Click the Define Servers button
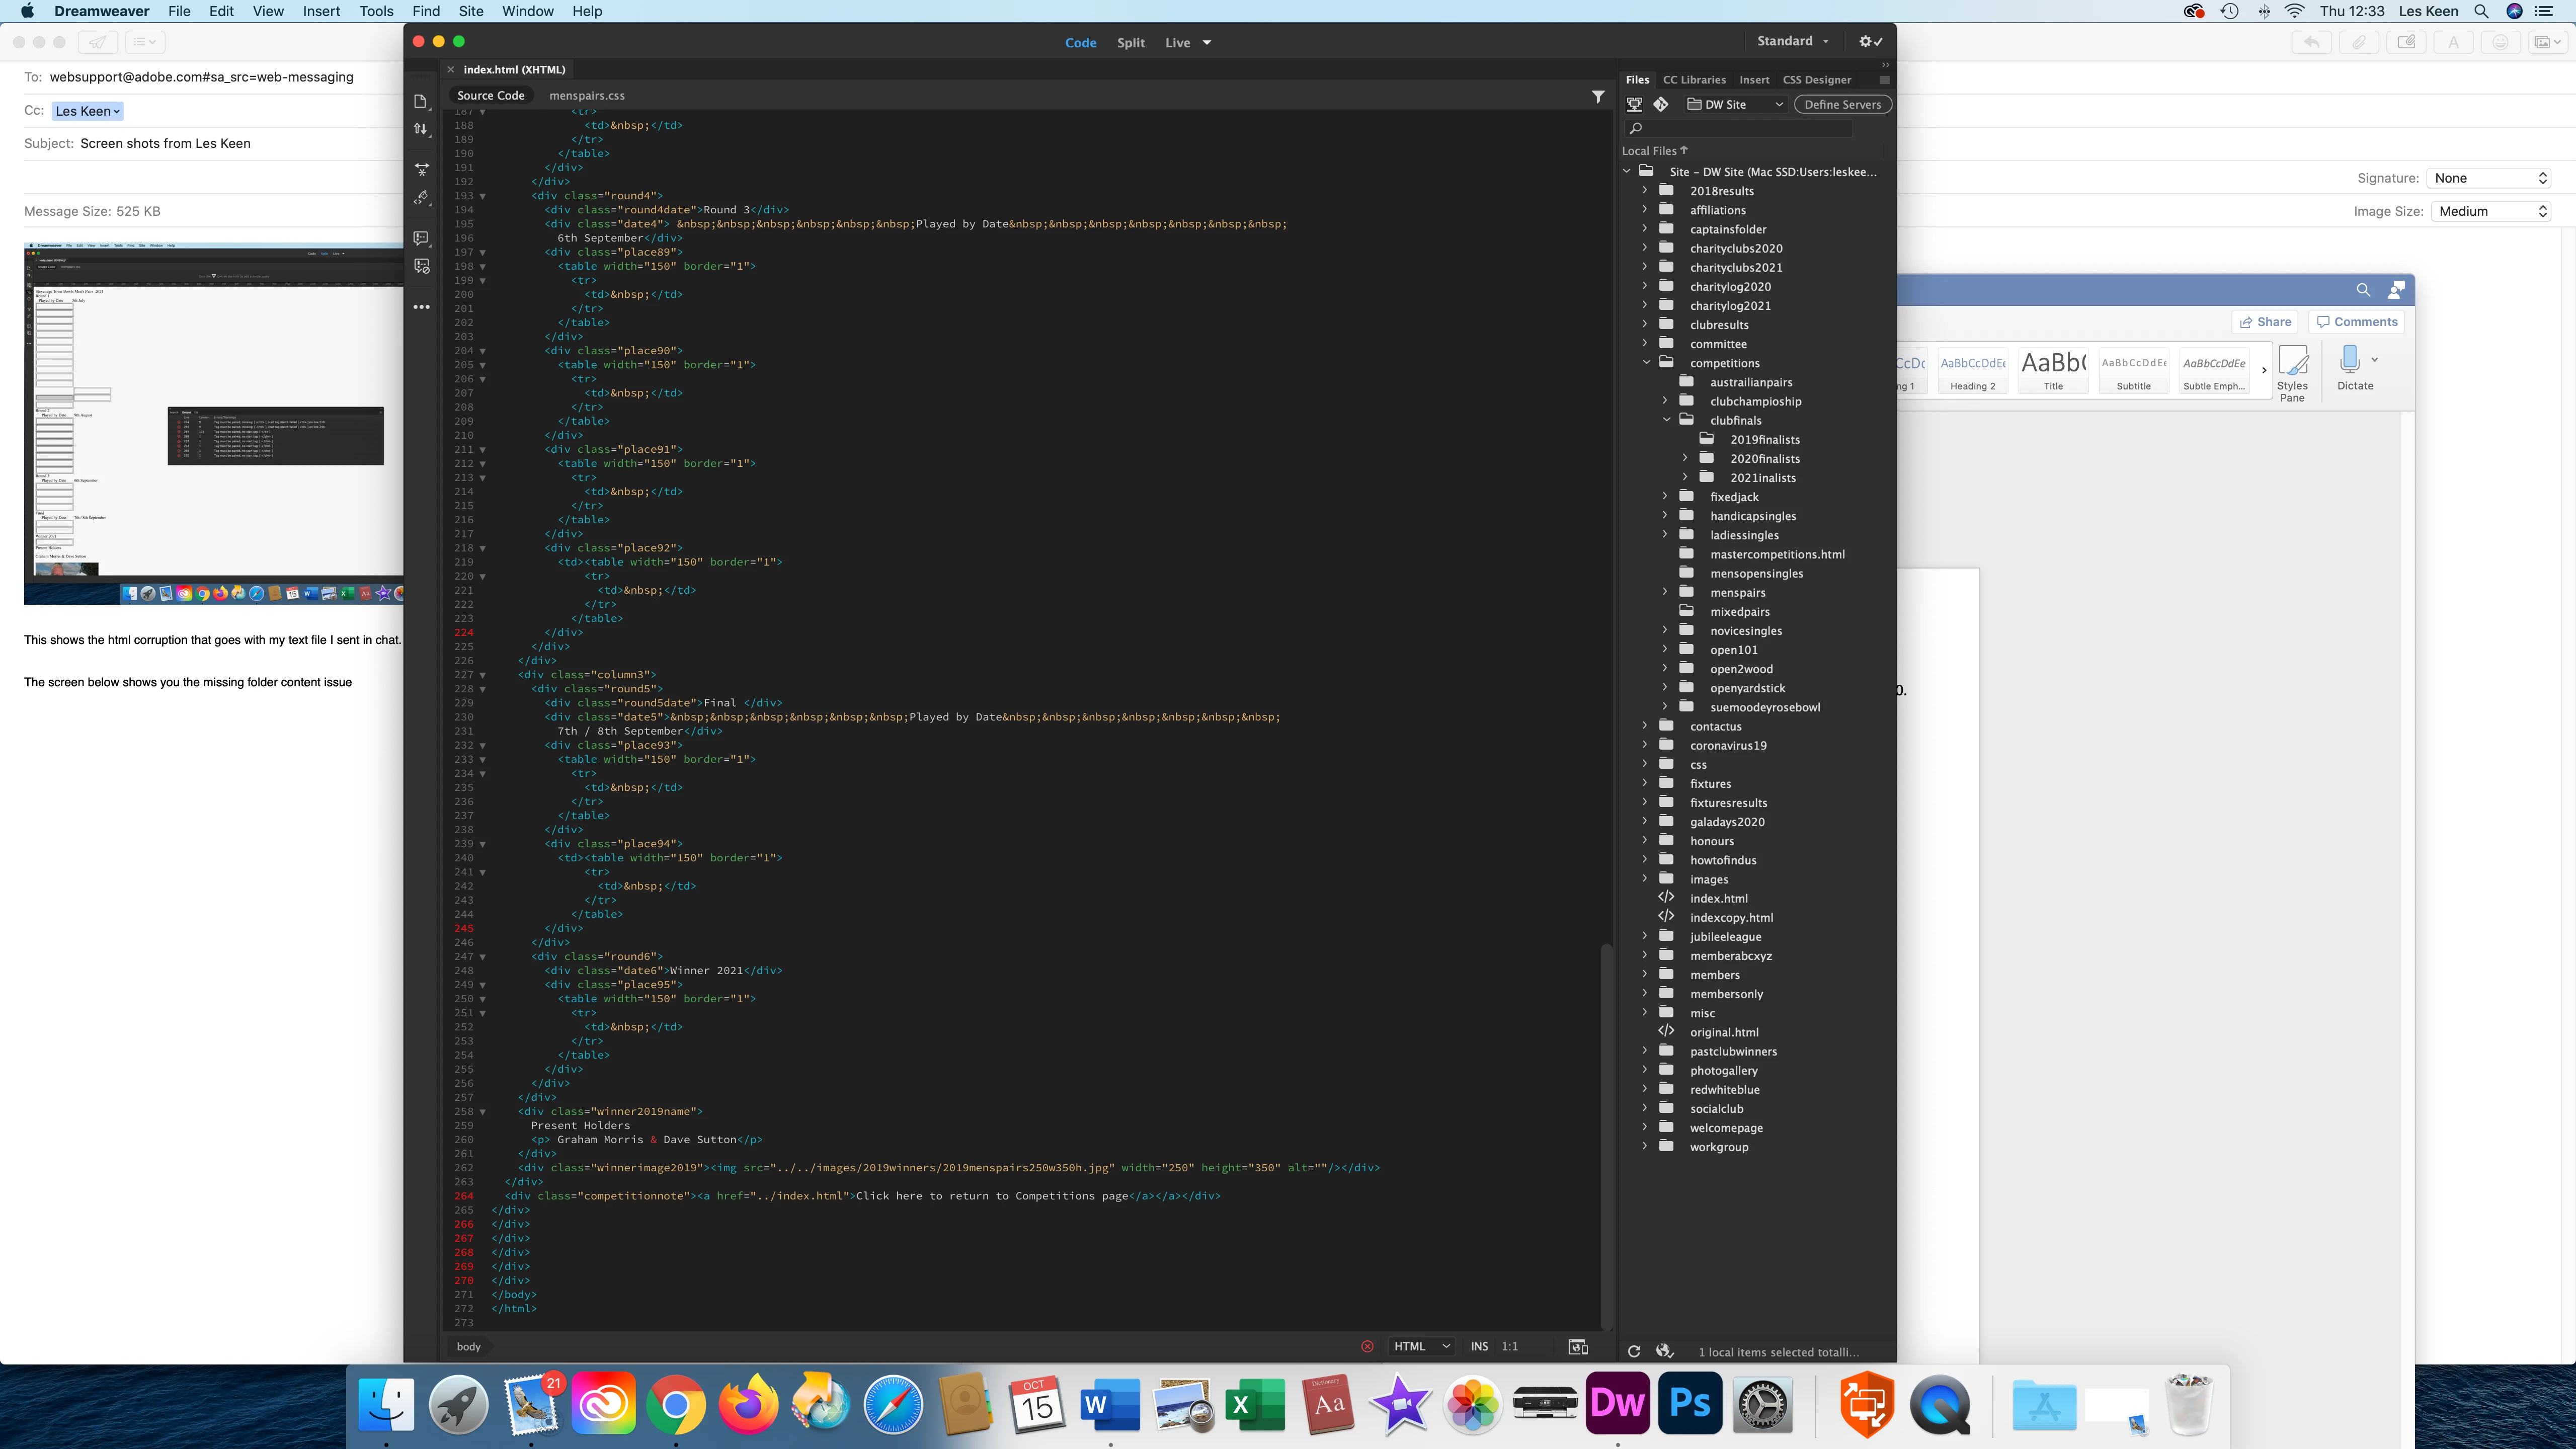2576x1449 pixels. tap(1842, 104)
